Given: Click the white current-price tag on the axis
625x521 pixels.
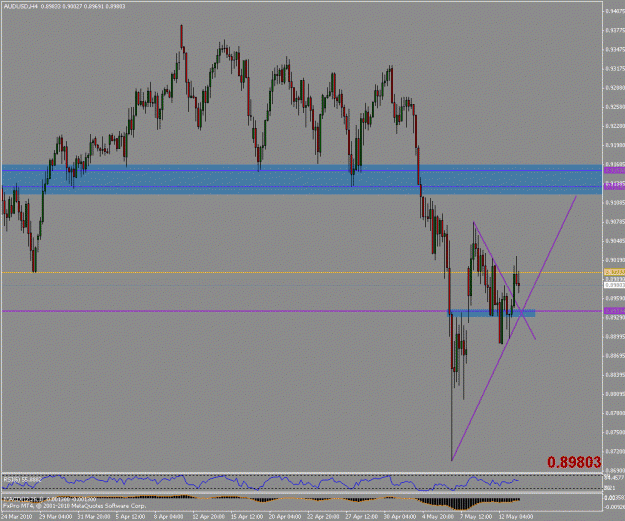Looking at the screenshot, I should (x=614, y=285).
